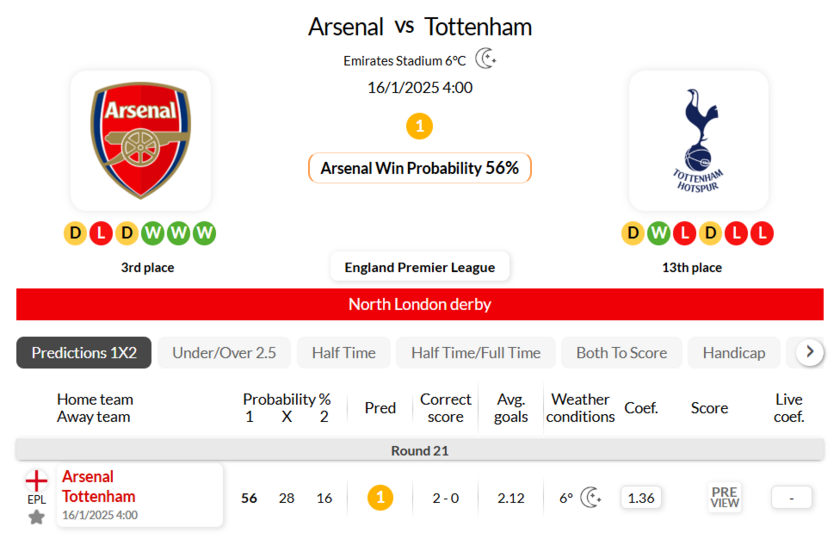Switch to the Handicap tab
This screenshot has height=539, width=840.
coord(734,353)
